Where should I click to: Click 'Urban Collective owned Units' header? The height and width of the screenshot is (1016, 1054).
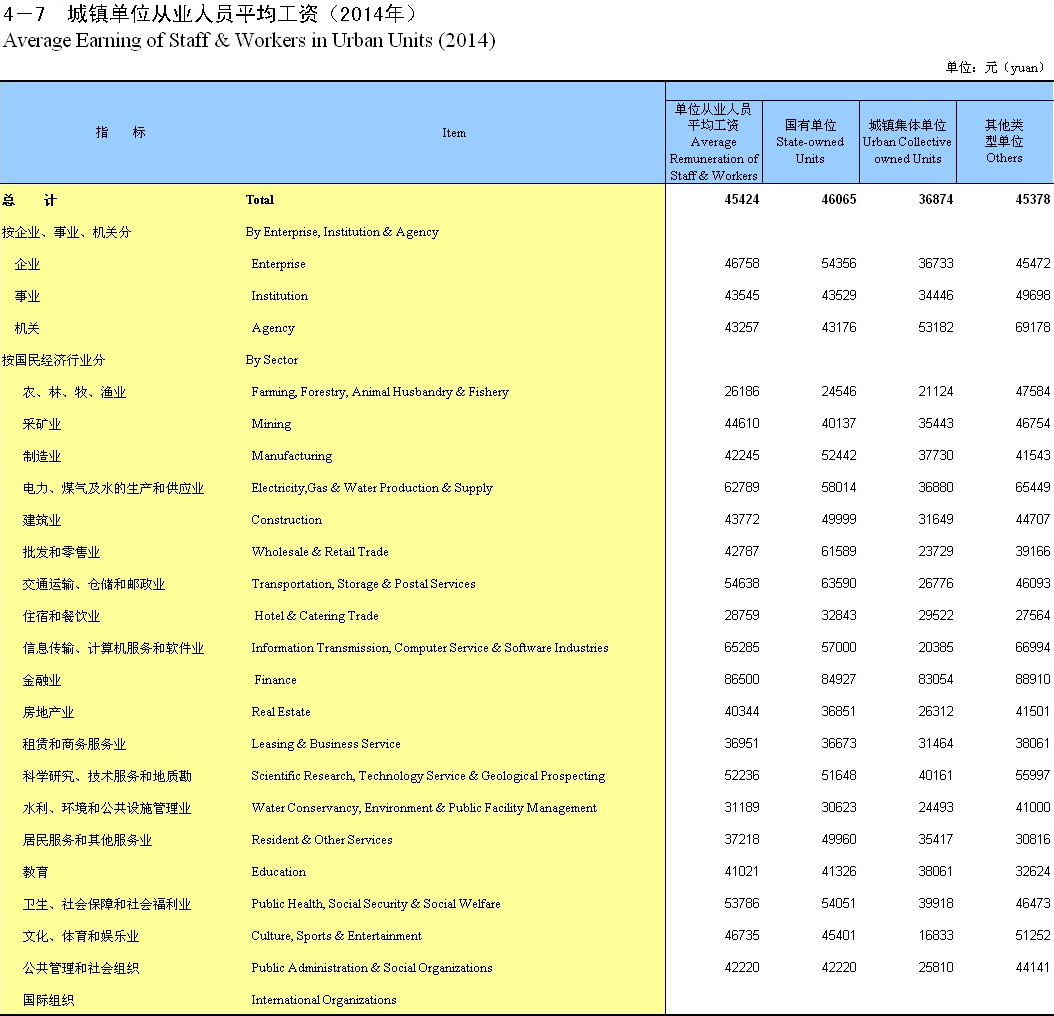coord(907,142)
